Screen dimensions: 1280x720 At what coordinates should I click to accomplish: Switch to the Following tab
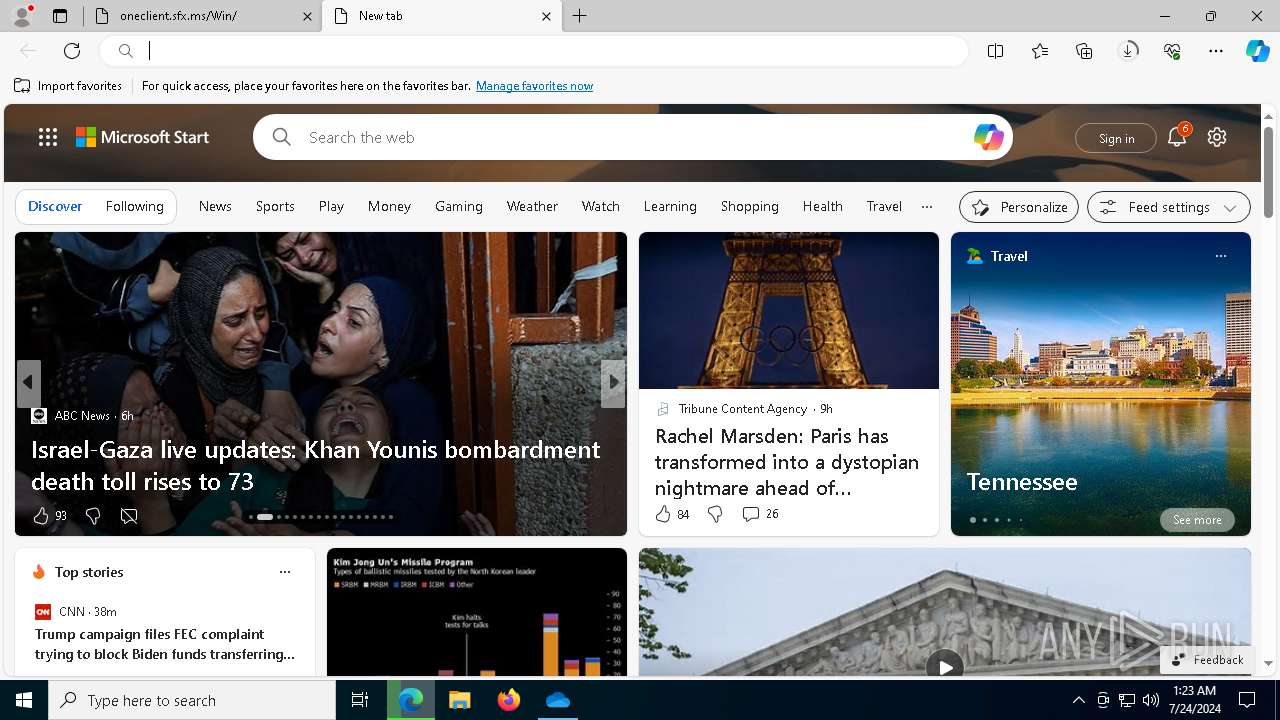coord(135,206)
